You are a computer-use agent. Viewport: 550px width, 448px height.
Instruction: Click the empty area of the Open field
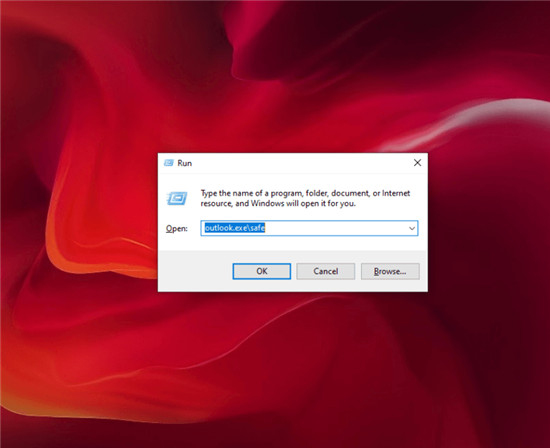click(335, 228)
